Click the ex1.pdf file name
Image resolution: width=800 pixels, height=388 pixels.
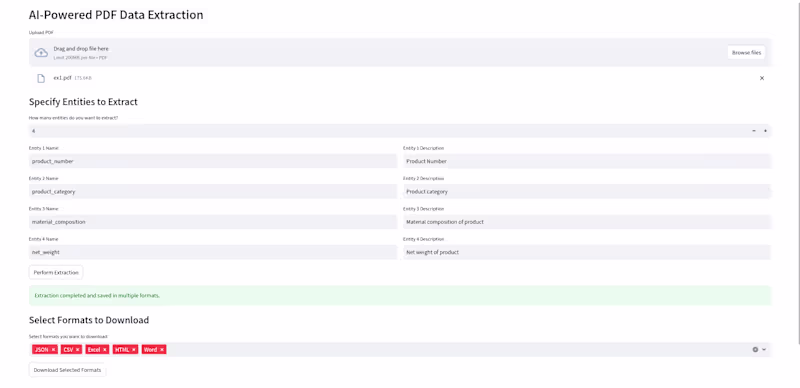62,78
